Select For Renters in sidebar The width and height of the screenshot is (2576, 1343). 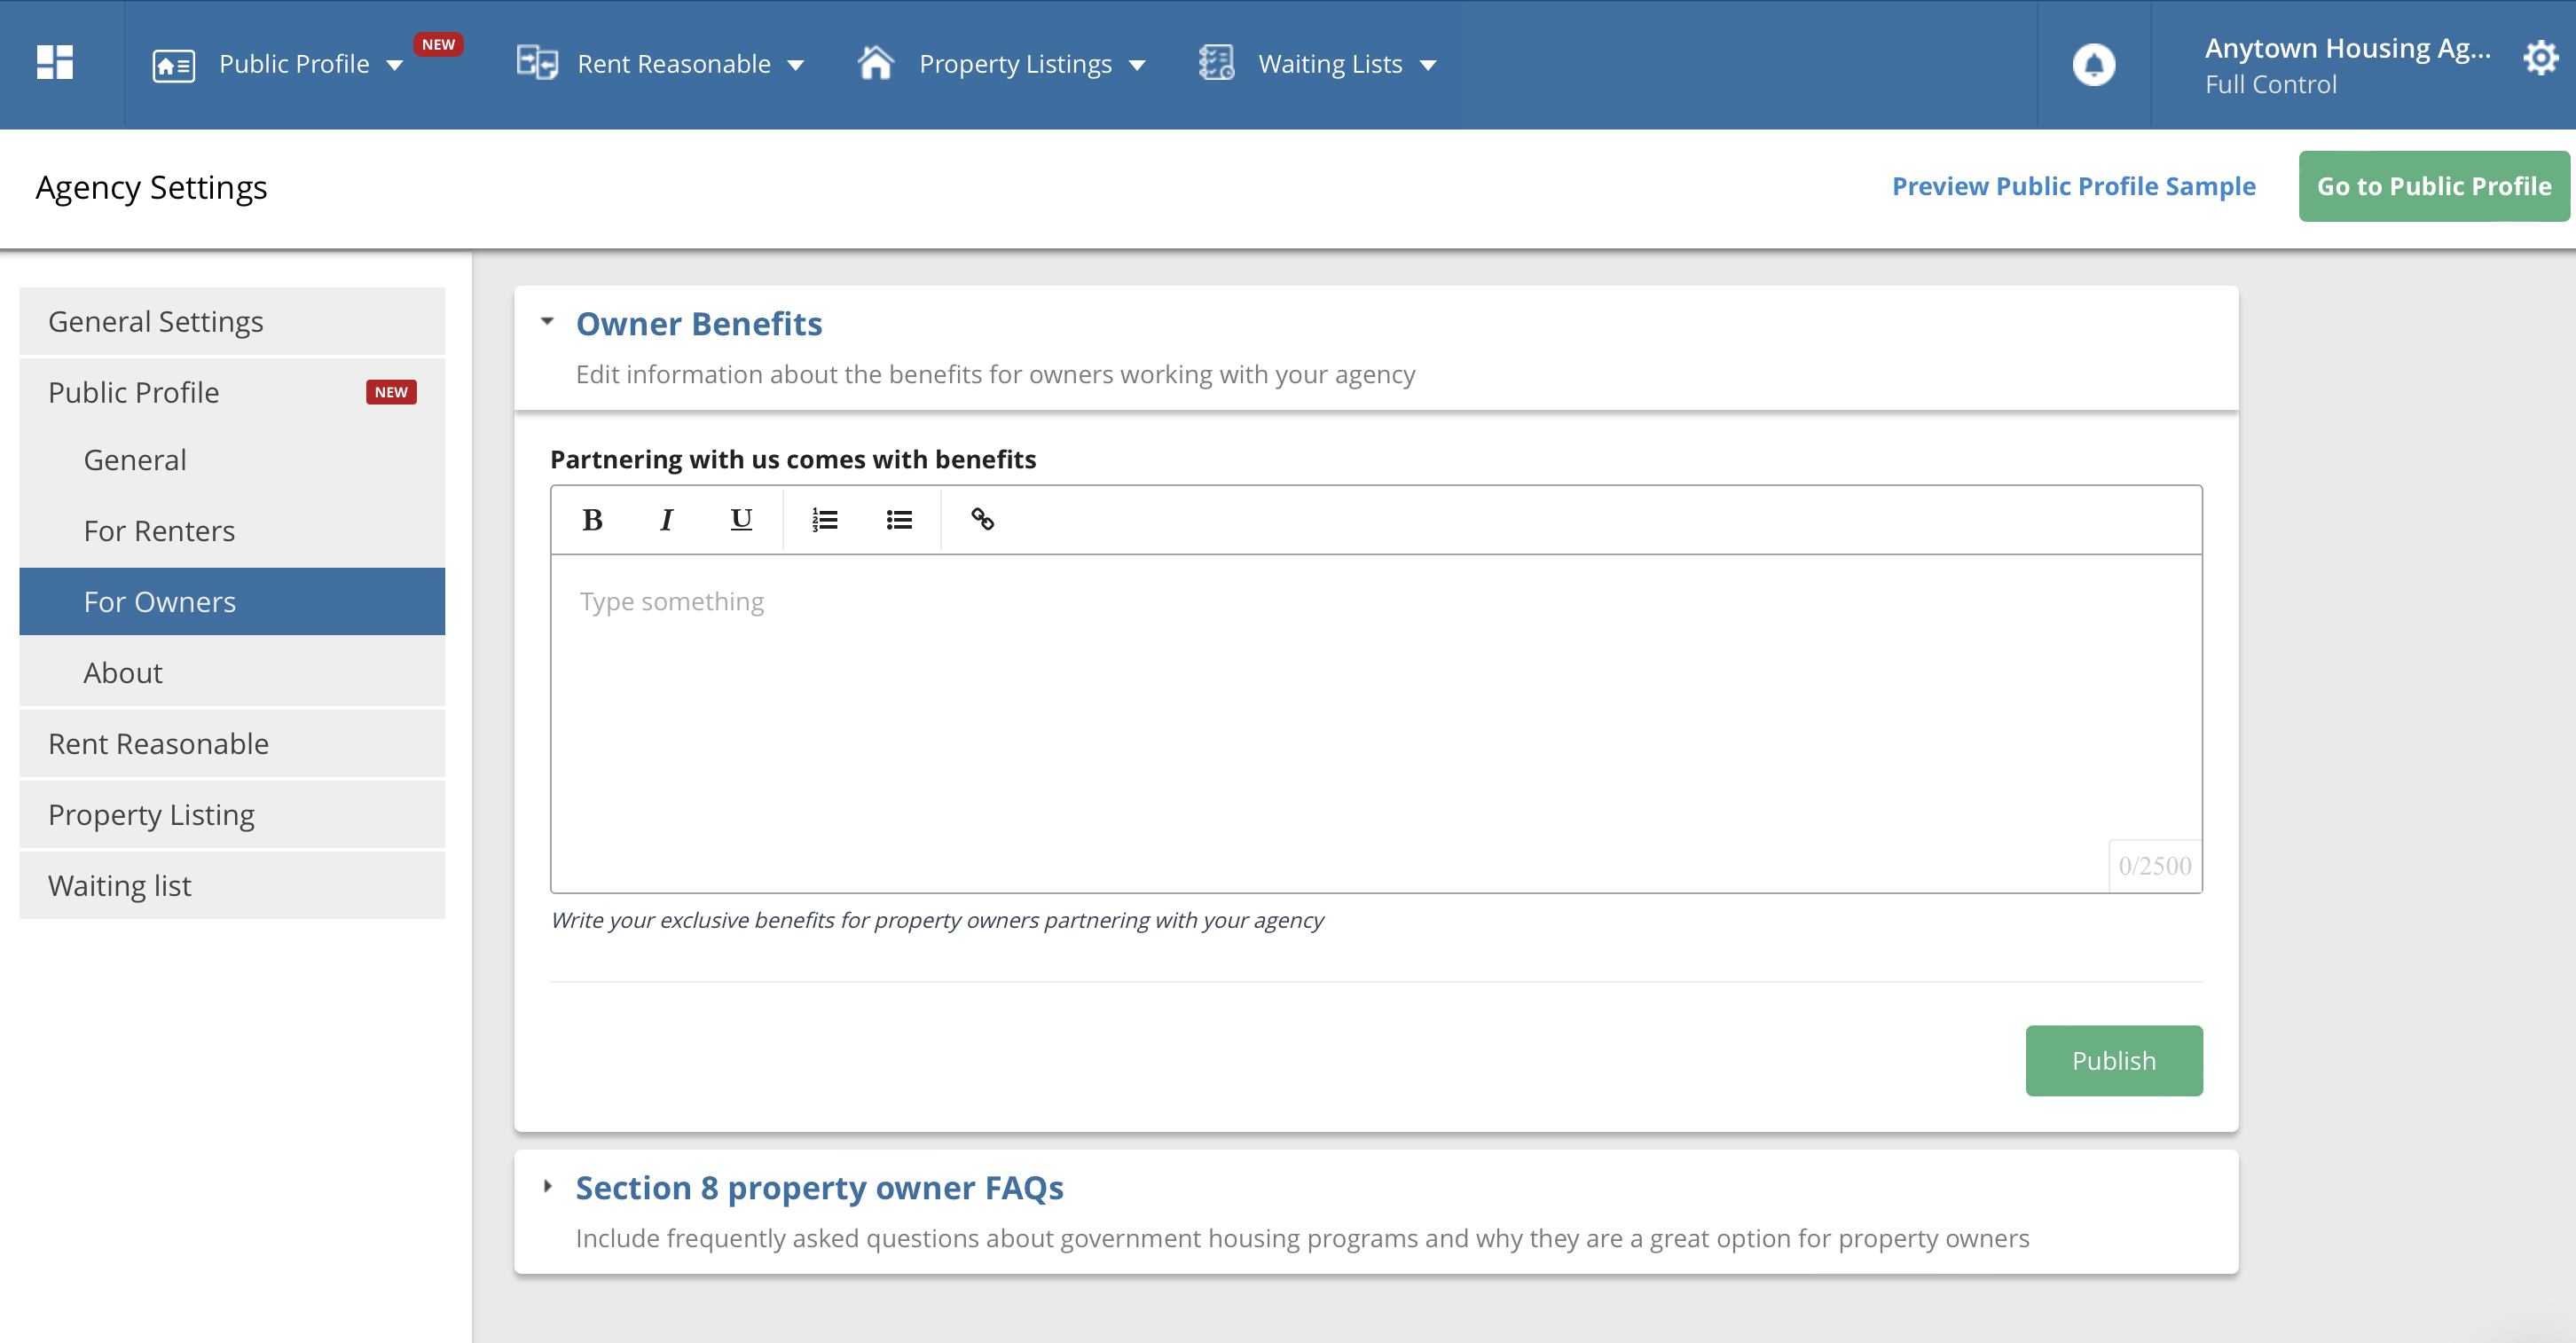[x=159, y=531]
